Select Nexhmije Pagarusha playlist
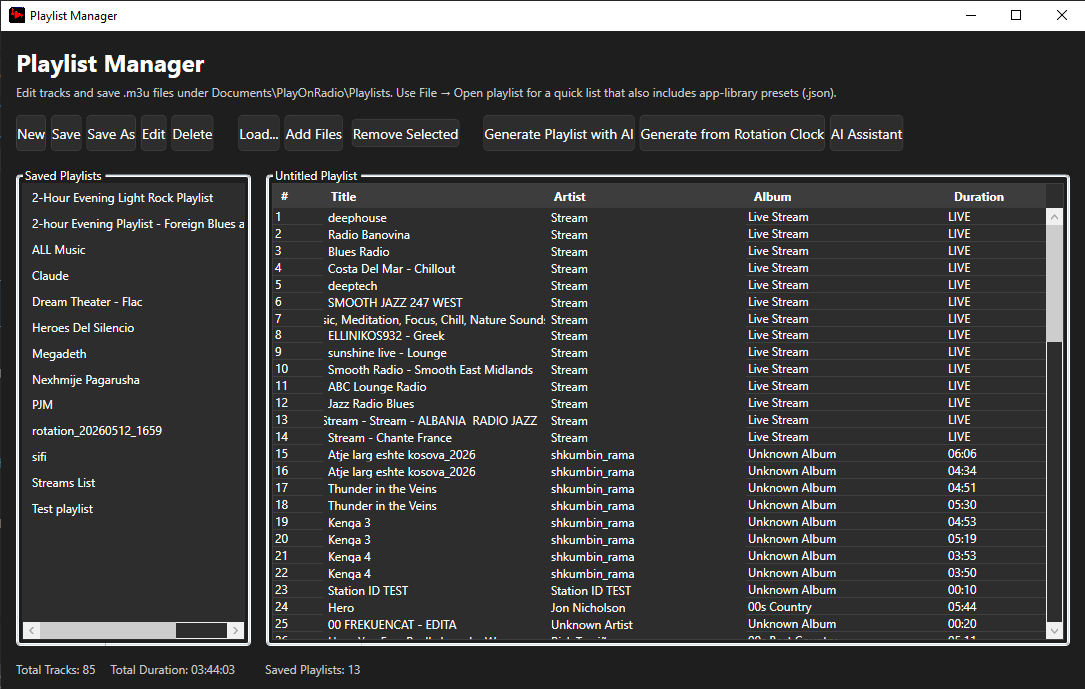Image resolution: width=1085 pixels, height=689 pixels. coord(134,380)
